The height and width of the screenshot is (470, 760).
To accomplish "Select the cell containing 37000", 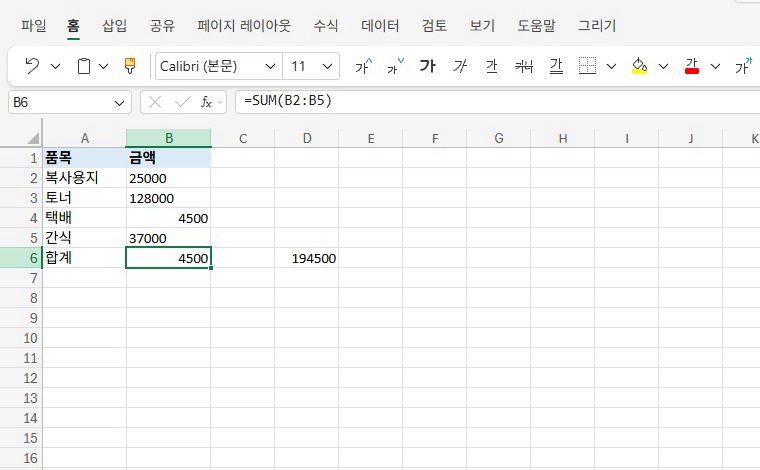I will pyautogui.click(x=169, y=238).
